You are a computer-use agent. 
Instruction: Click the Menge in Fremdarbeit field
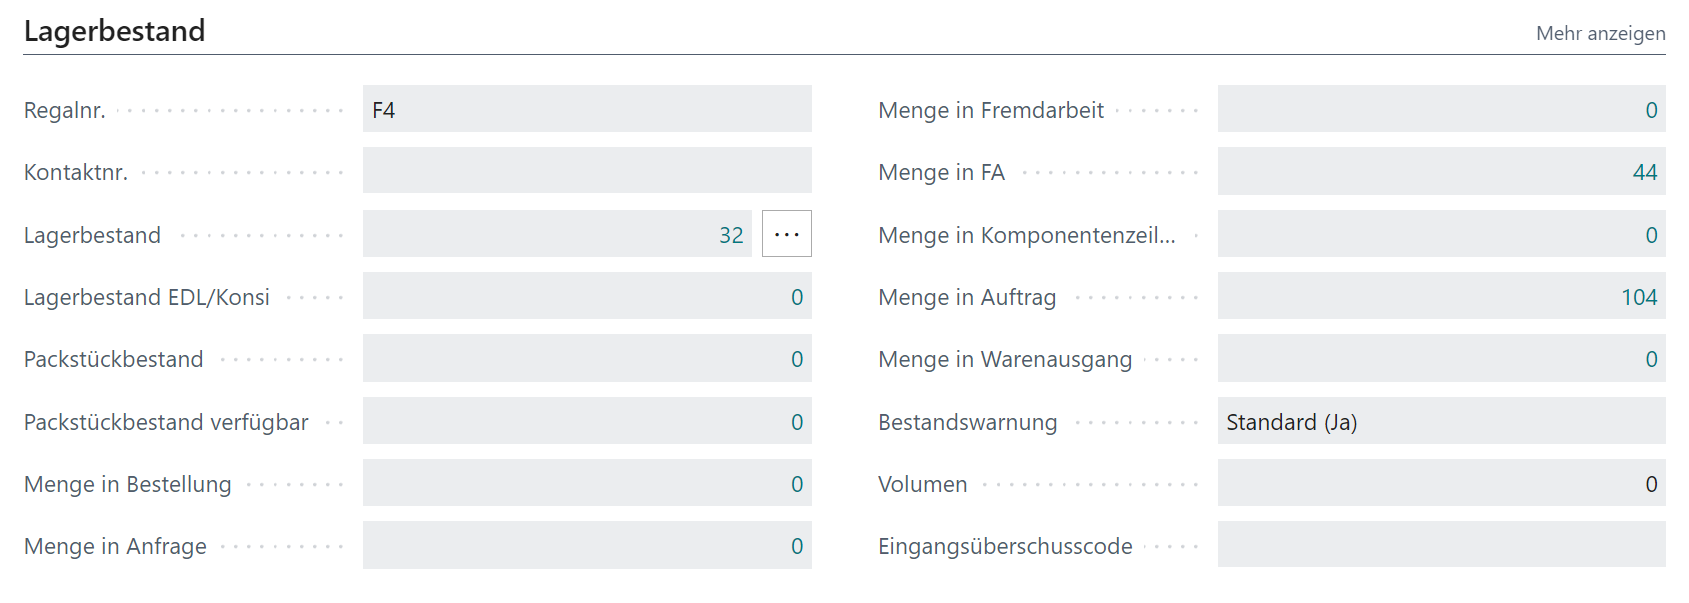[x=1440, y=110]
